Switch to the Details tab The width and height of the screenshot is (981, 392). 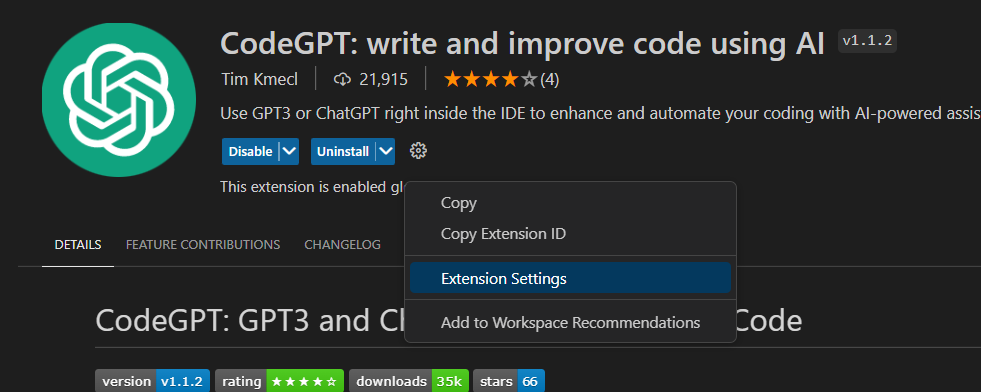pyautogui.click(x=78, y=245)
